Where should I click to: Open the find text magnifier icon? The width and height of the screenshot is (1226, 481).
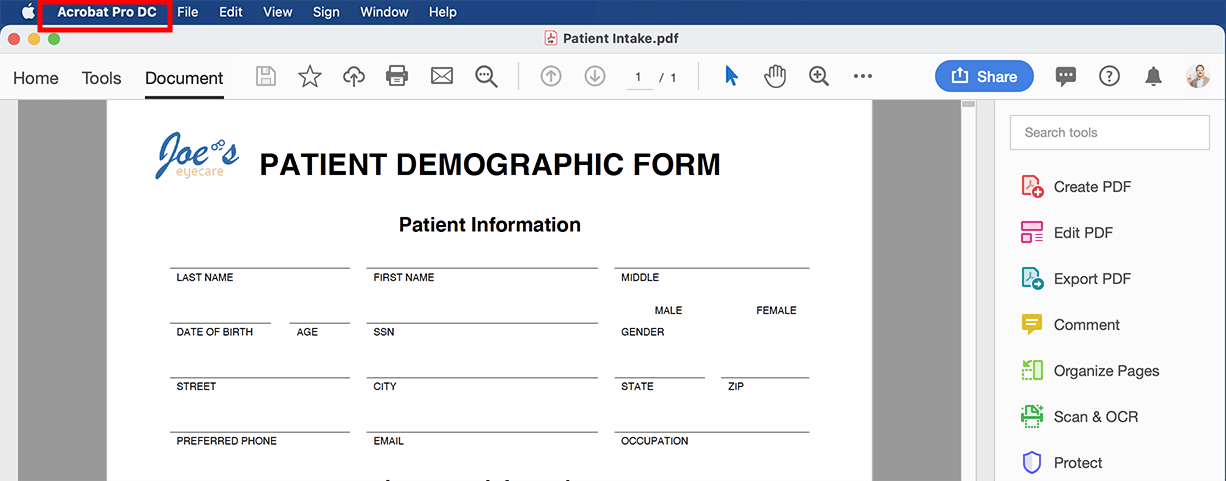tap(487, 77)
